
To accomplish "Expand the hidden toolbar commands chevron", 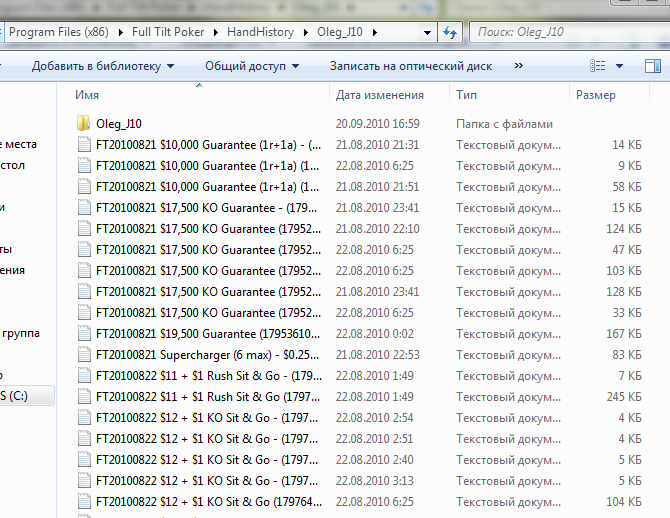I will point(519,65).
